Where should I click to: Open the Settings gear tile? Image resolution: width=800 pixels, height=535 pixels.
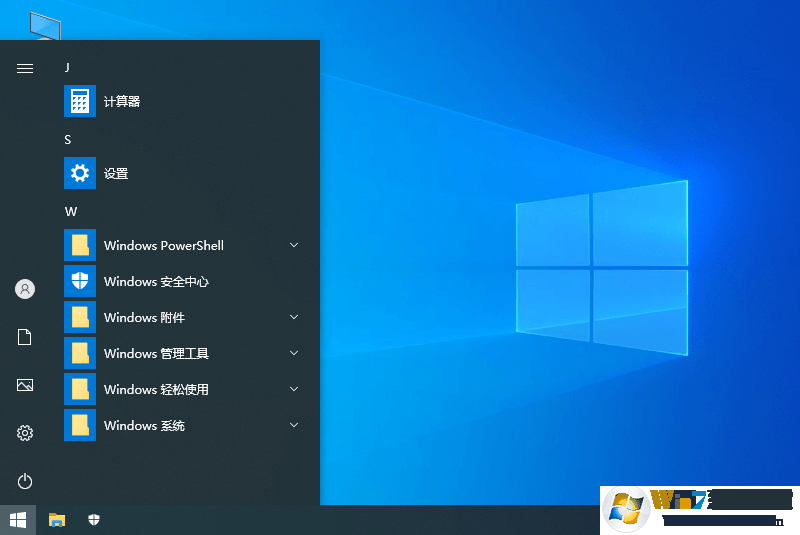pyautogui.click(x=80, y=173)
